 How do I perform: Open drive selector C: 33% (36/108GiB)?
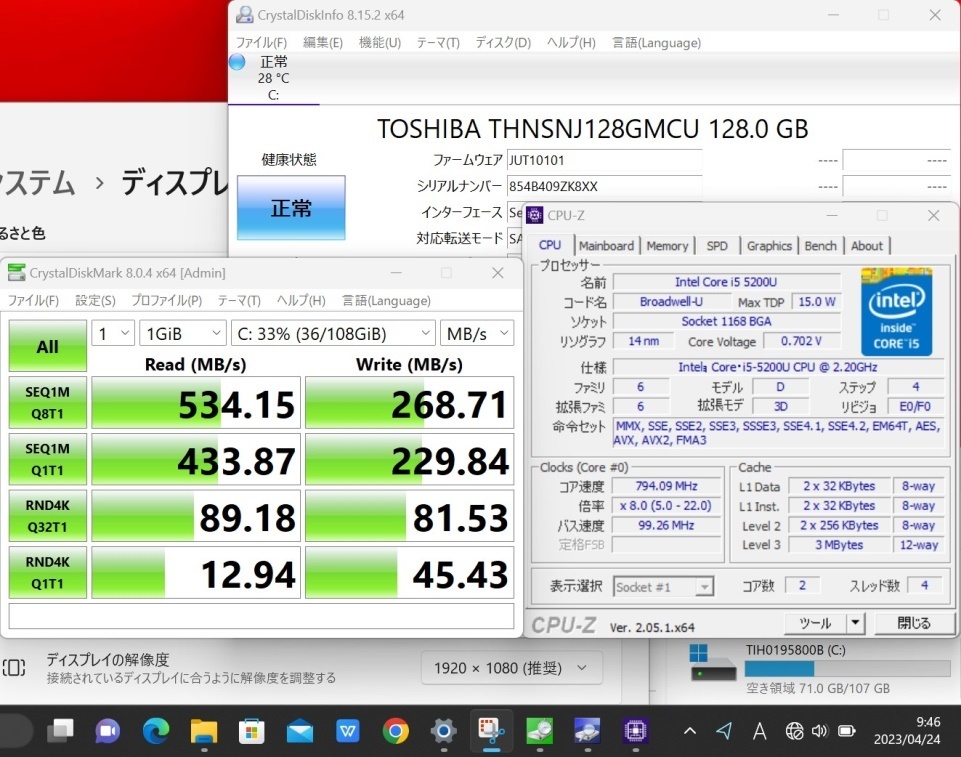pyautogui.click(x=333, y=333)
